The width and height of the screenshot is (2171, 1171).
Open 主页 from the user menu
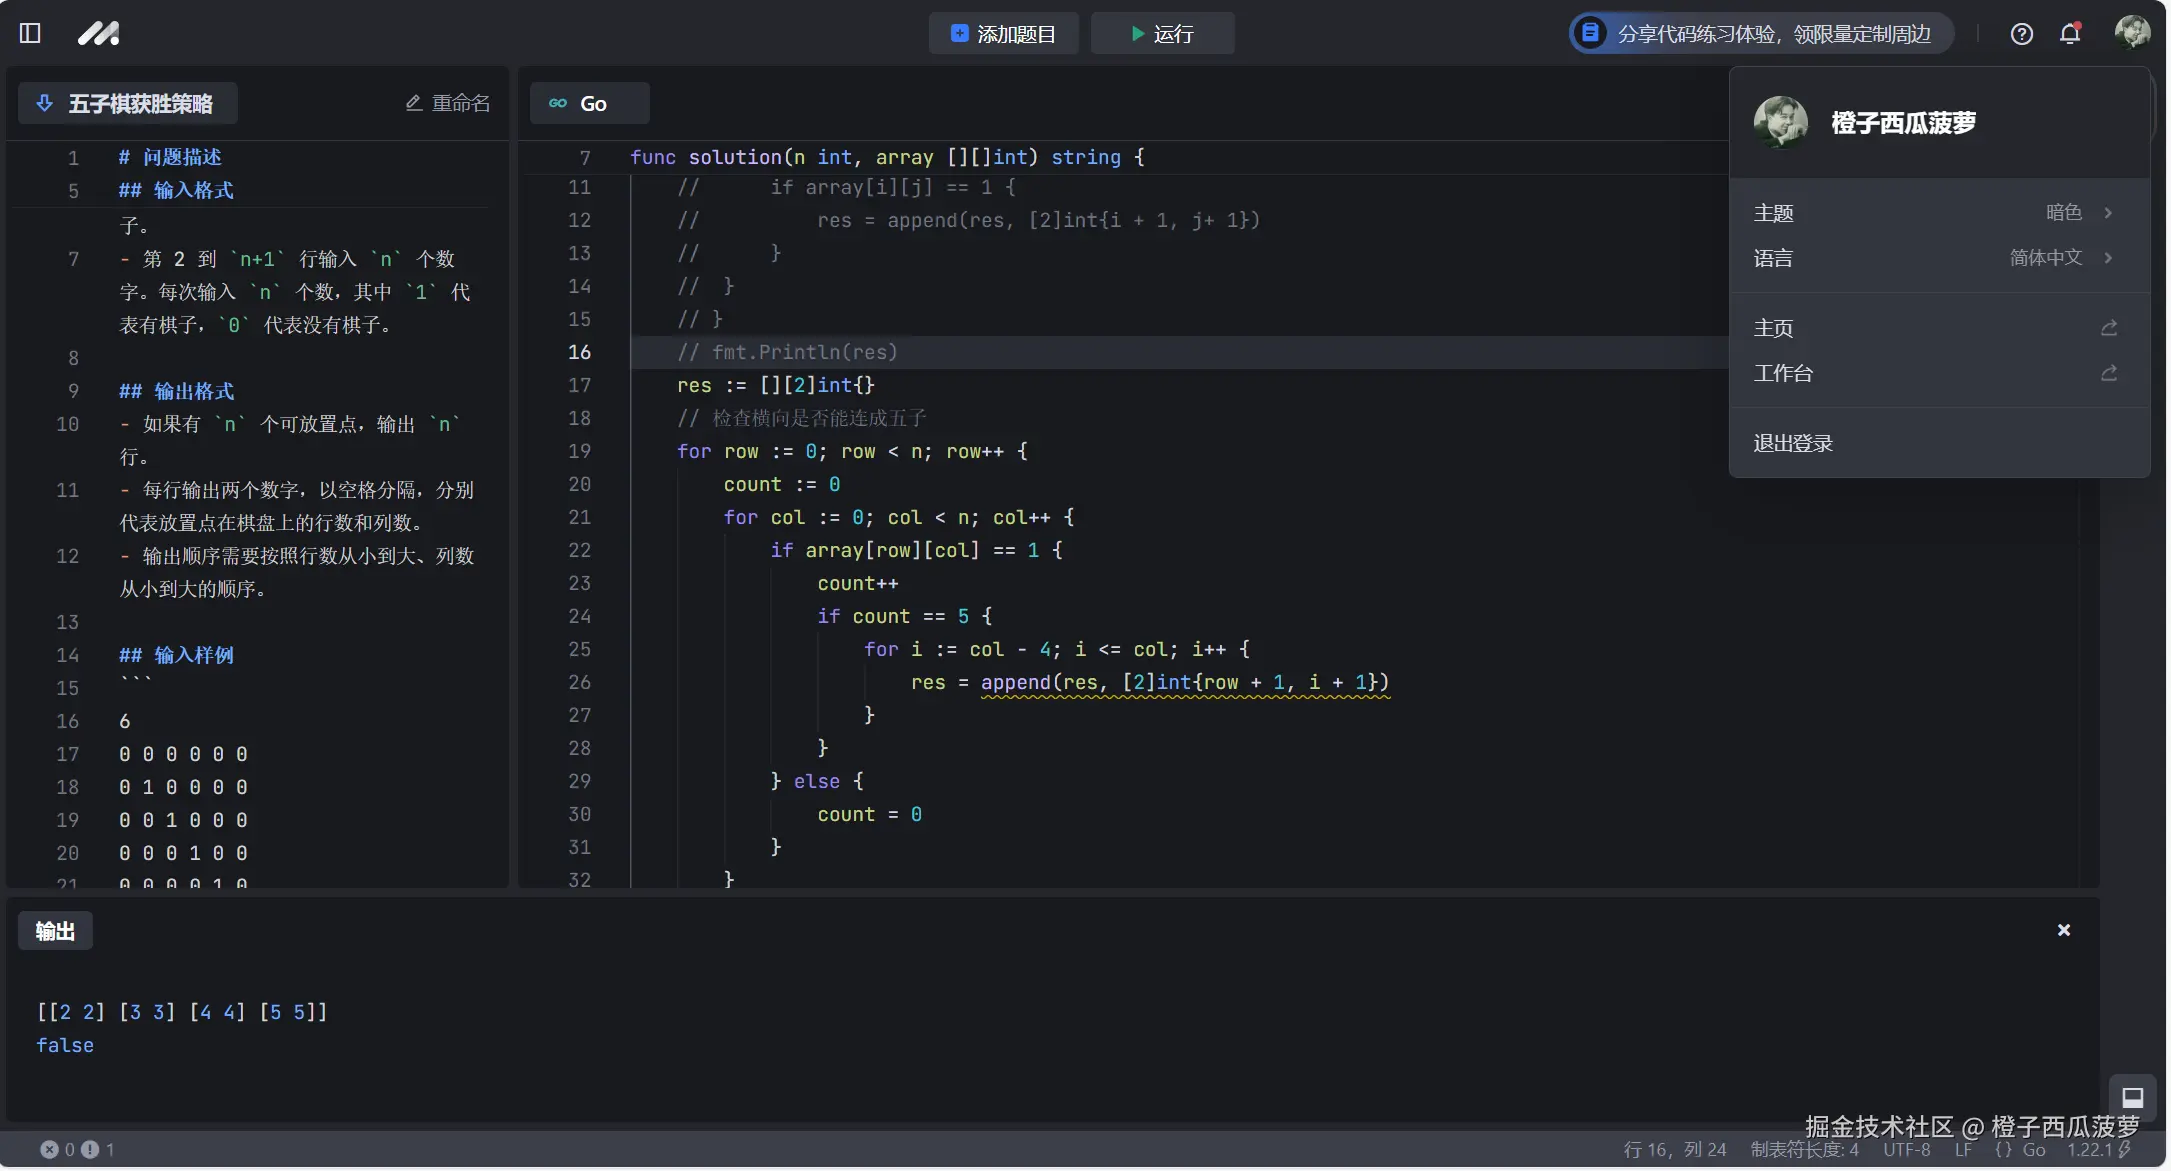coord(1938,328)
